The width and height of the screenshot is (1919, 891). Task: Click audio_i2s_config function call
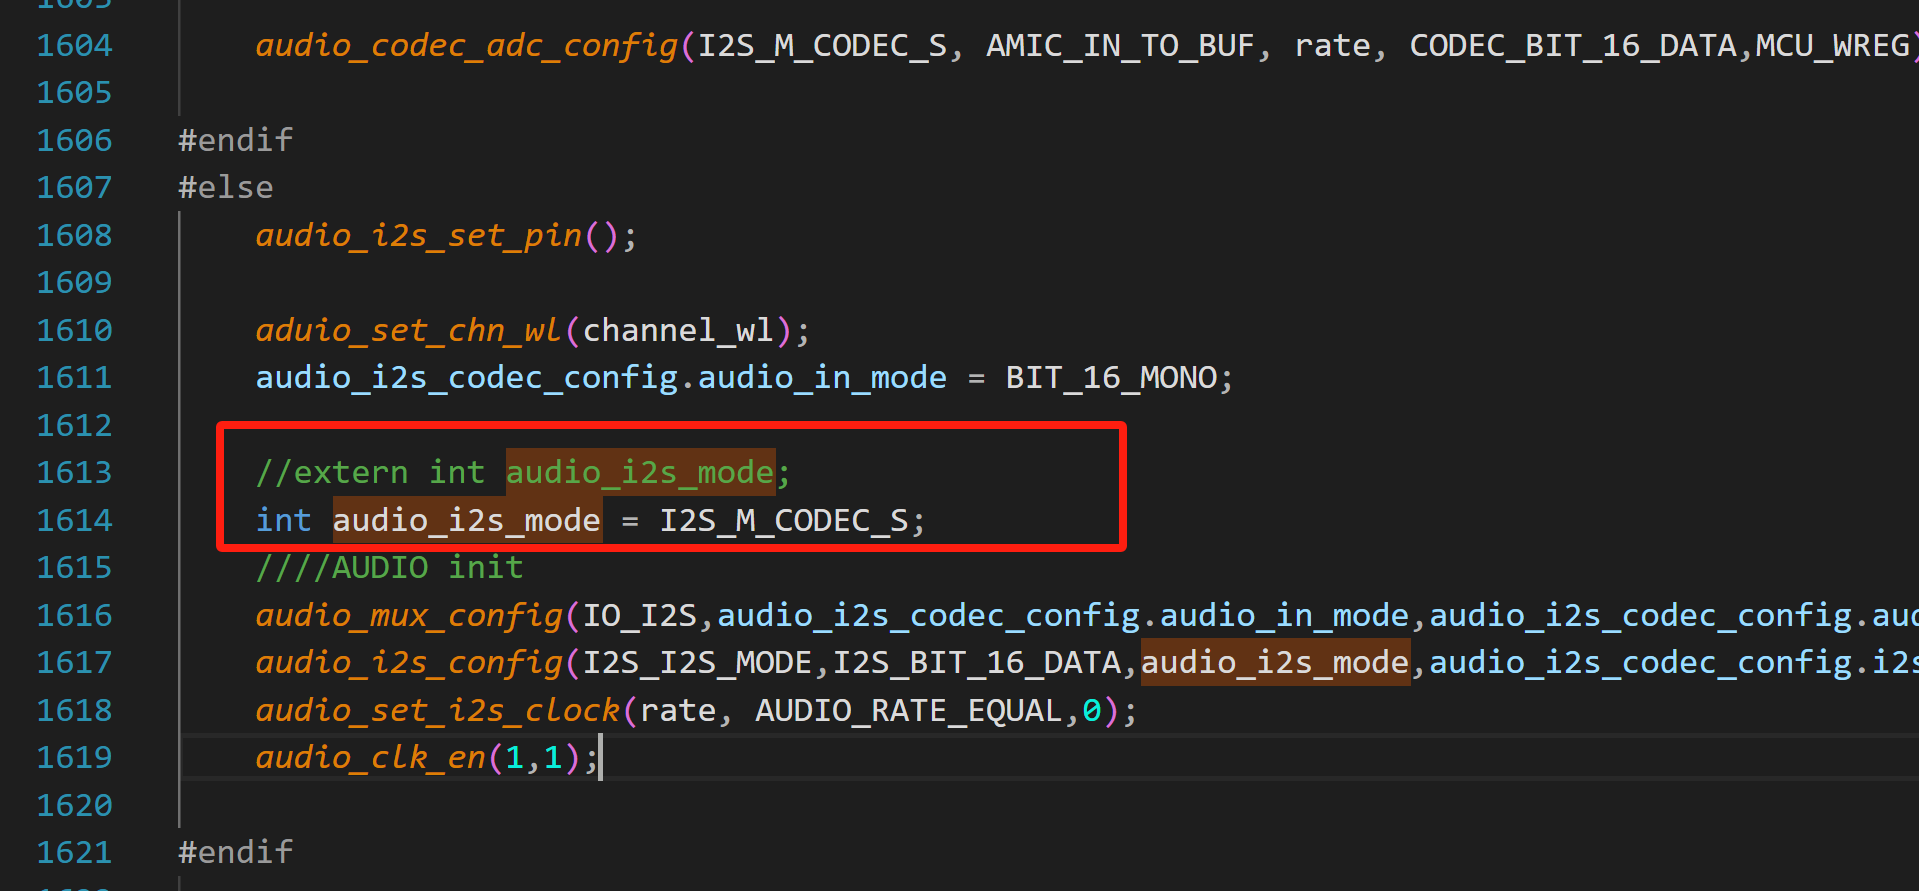point(409,663)
